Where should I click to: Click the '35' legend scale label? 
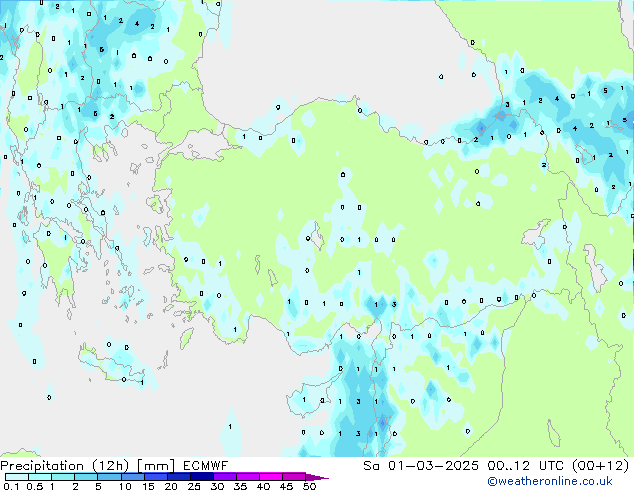point(240,486)
